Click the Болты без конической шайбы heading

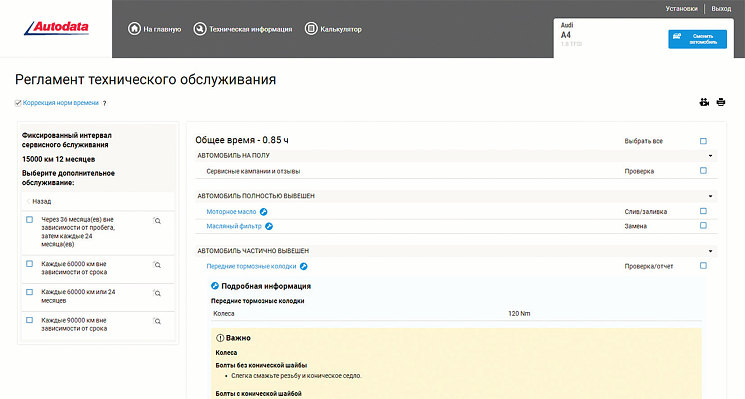pos(261,365)
